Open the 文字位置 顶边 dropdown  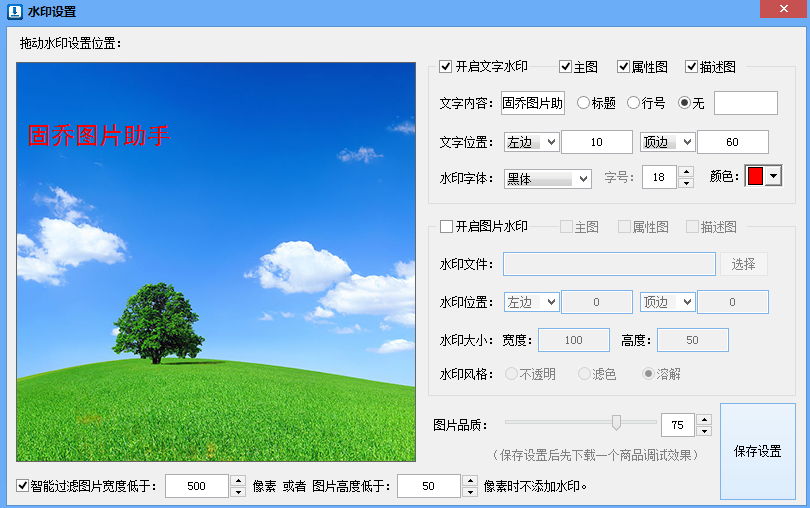(667, 142)
